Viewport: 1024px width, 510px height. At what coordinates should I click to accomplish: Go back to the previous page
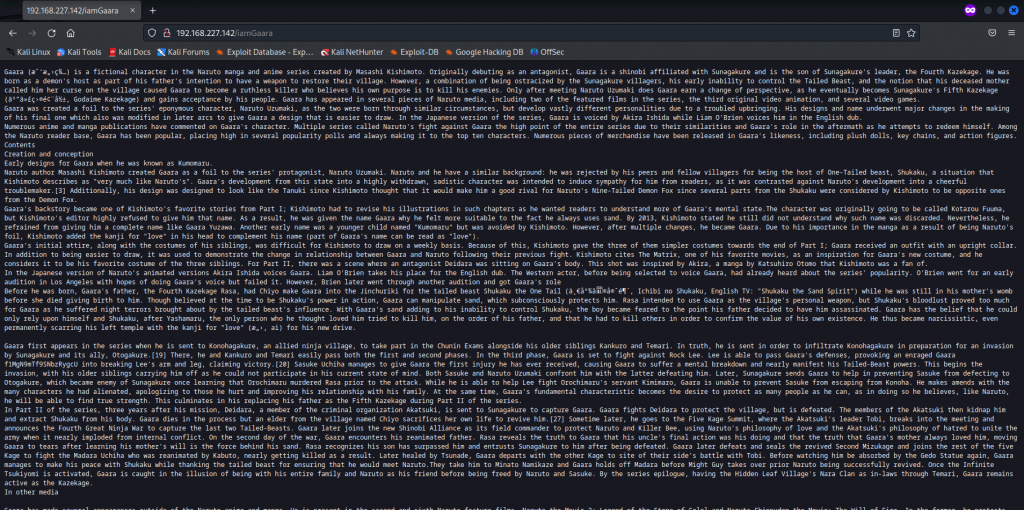coord(12,33)
